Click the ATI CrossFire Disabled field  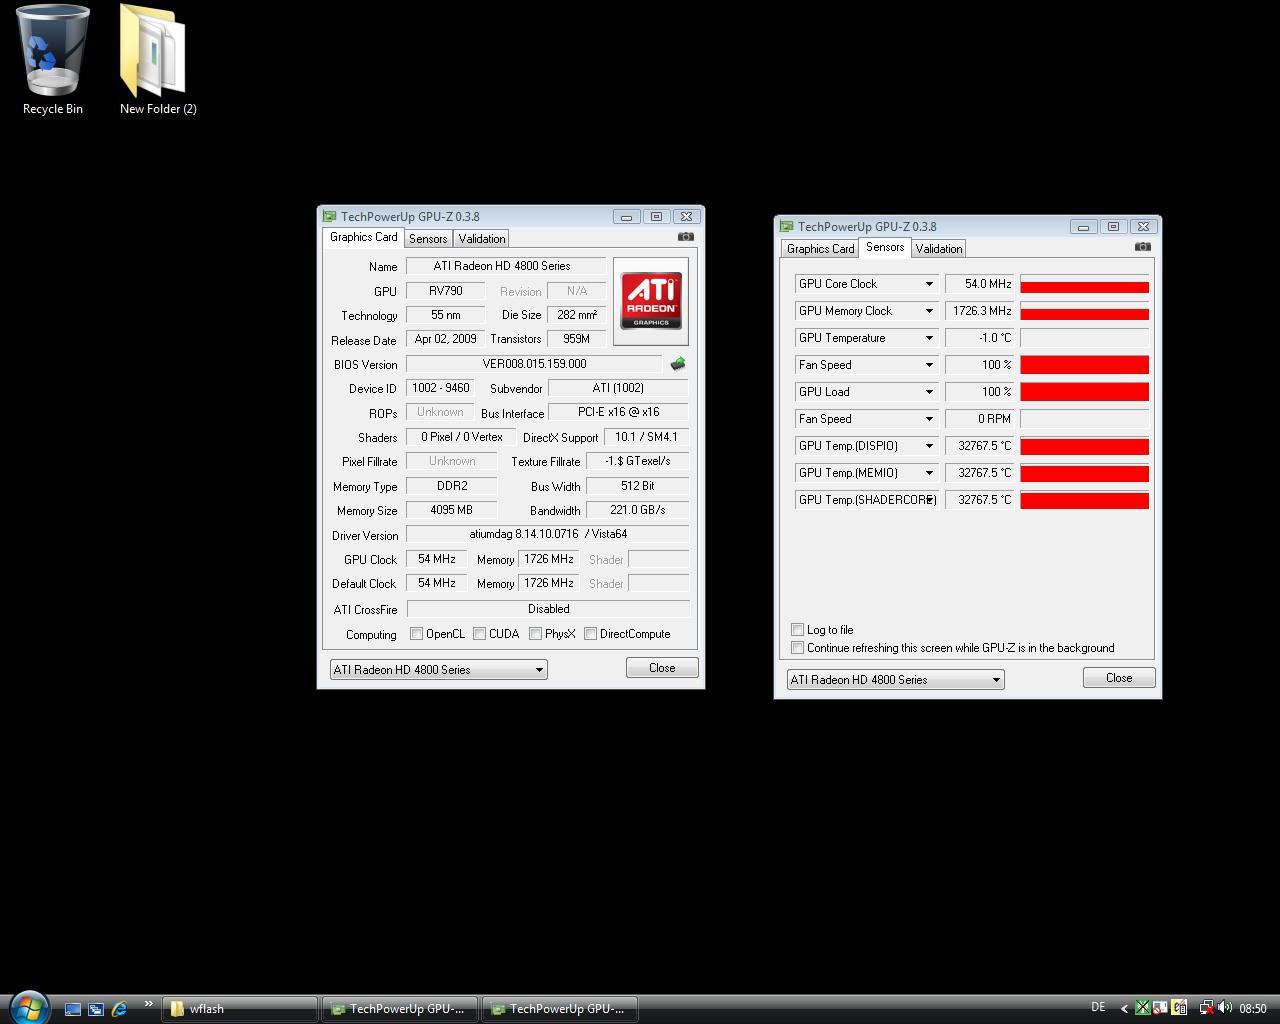[548, 608]
